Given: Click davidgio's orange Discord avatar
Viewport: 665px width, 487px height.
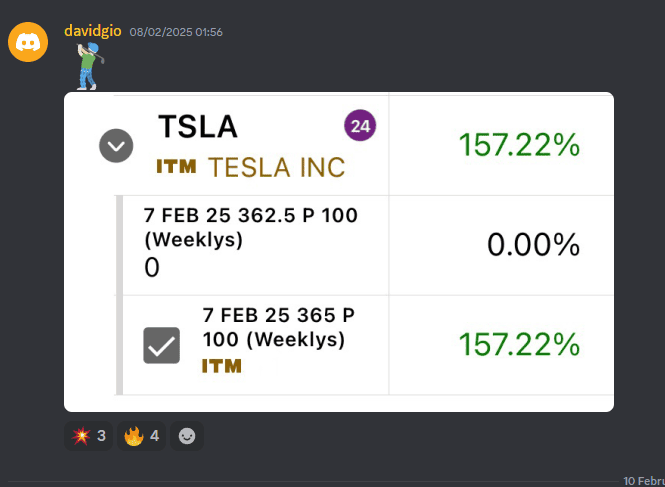Looking at the screenshot, I should click(28, 42).
